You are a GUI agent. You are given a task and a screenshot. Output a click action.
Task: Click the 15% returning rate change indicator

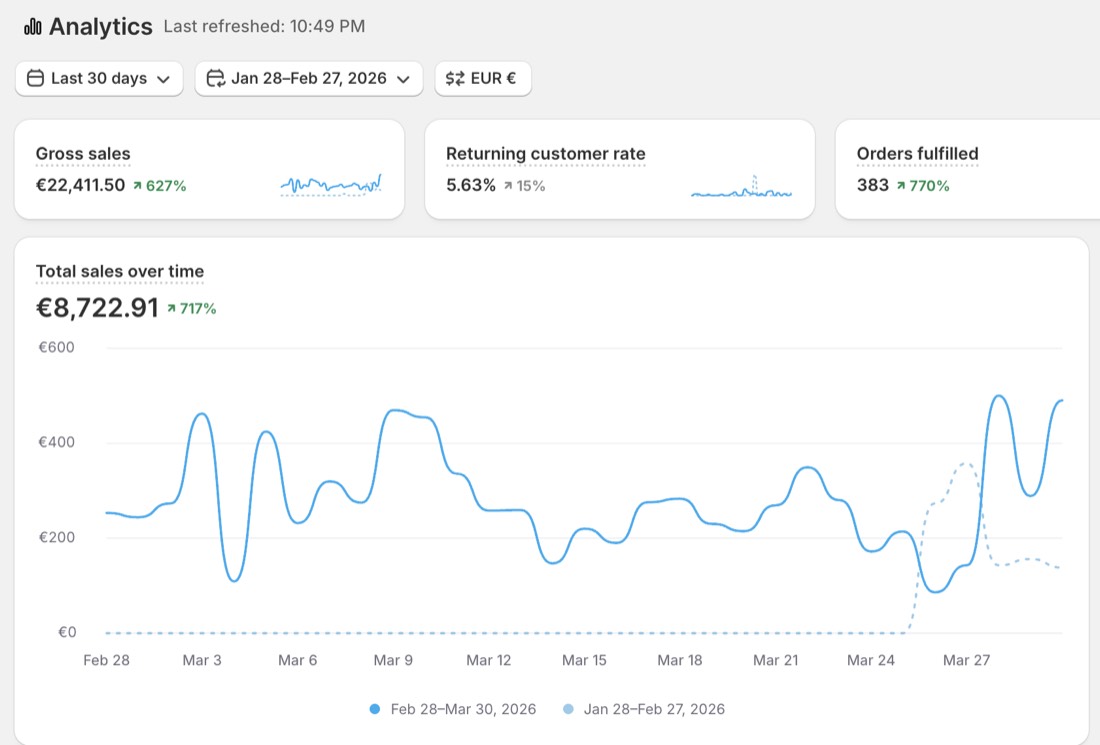click(x=524, y=186)
